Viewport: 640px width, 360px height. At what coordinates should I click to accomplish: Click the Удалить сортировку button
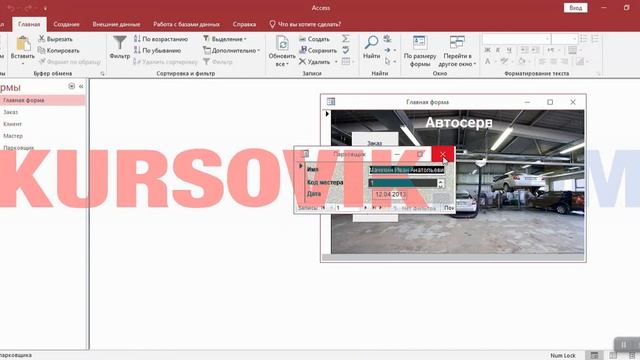click(166, 62)
